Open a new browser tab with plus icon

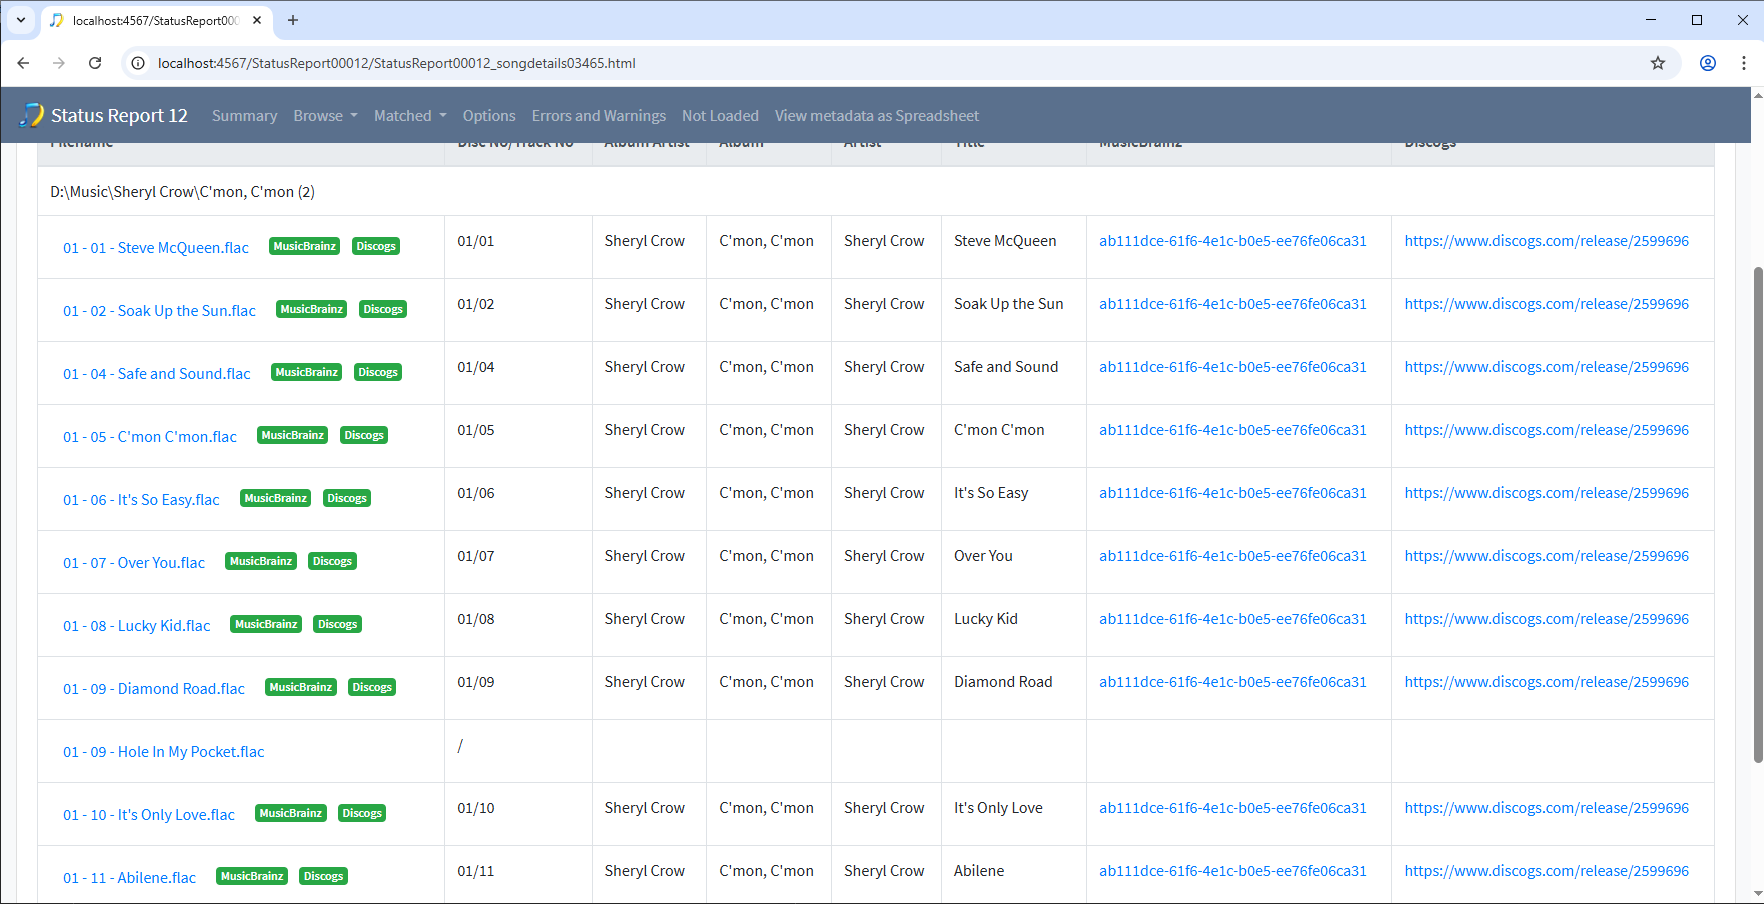[x=293, y=20]
